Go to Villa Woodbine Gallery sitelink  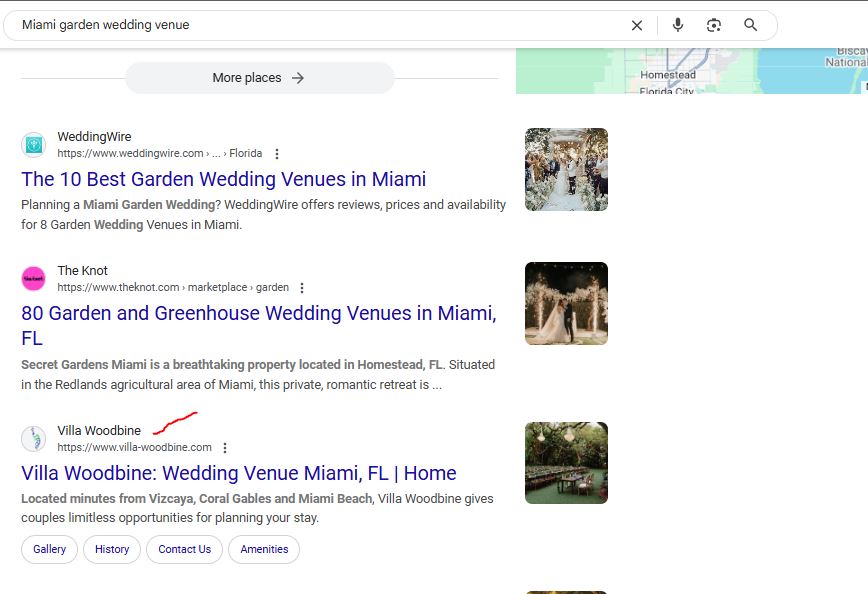coord(49,549)
